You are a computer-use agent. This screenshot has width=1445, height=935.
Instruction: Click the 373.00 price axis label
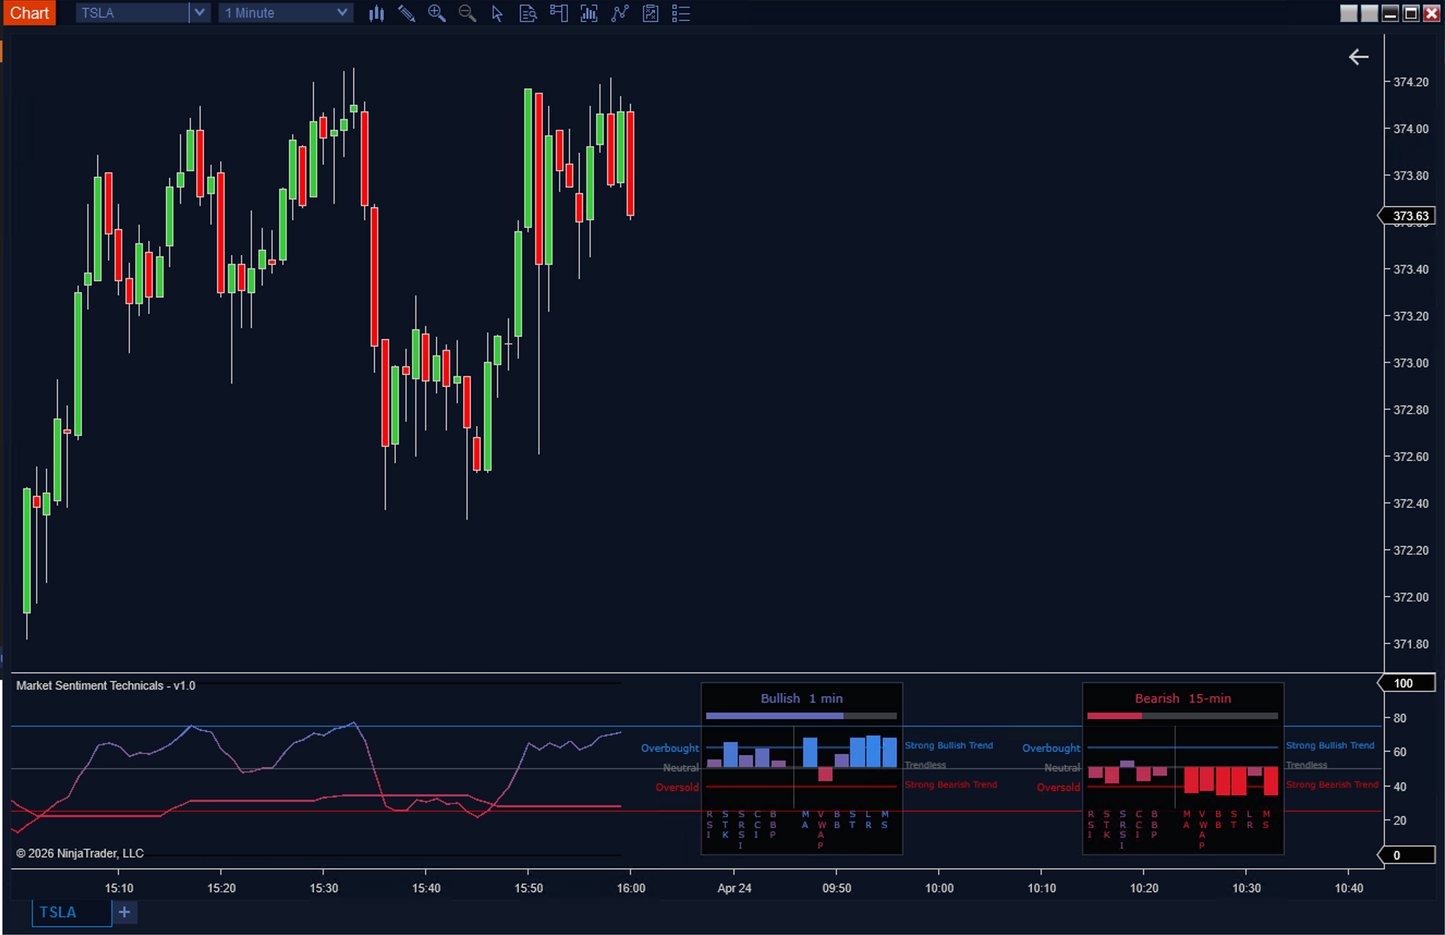[x=1411, y=363]
